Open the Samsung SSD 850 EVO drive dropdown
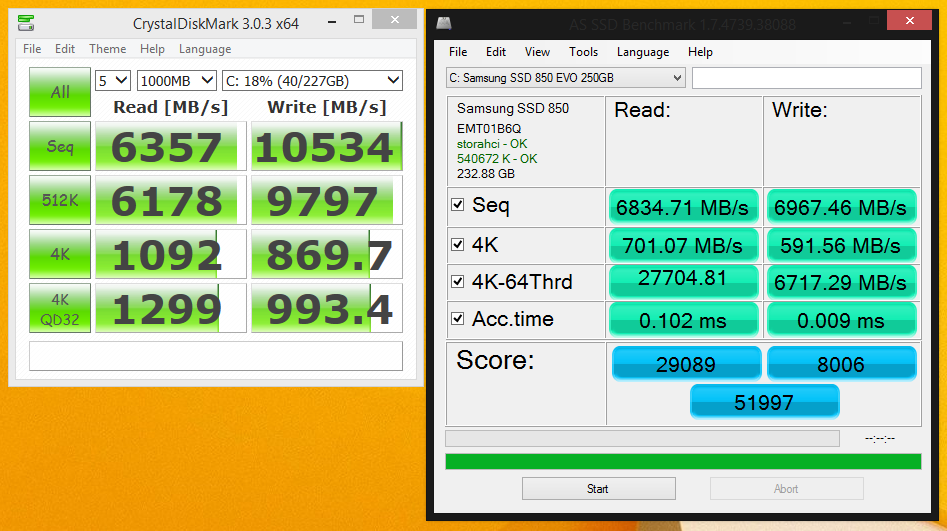Screen dimensions: 947x531 [565, 78]
